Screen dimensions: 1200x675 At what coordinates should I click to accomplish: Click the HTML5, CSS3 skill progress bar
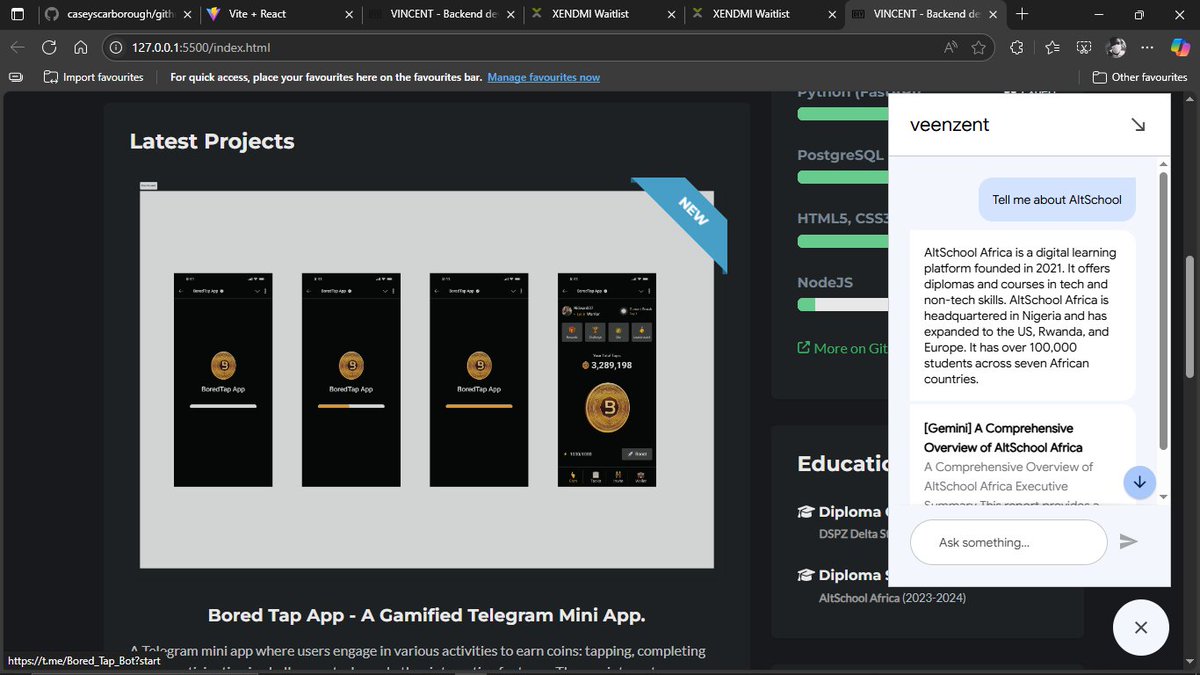[842, 241]
